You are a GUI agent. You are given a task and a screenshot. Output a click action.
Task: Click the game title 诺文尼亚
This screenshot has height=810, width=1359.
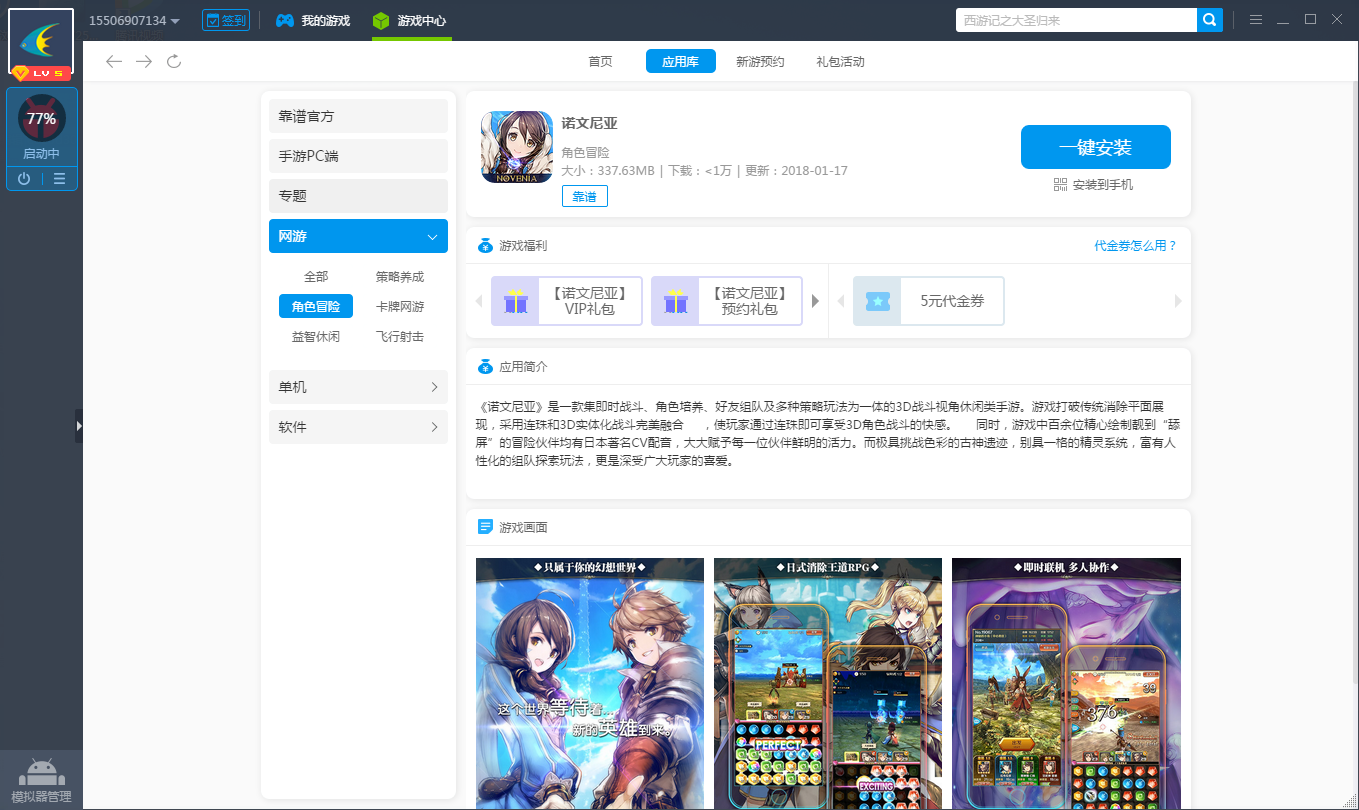tap(590, 124)
